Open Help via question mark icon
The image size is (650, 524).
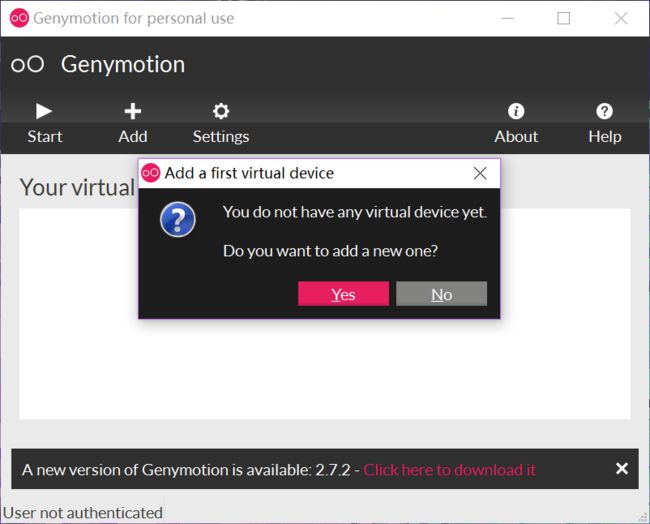point(604,111)
